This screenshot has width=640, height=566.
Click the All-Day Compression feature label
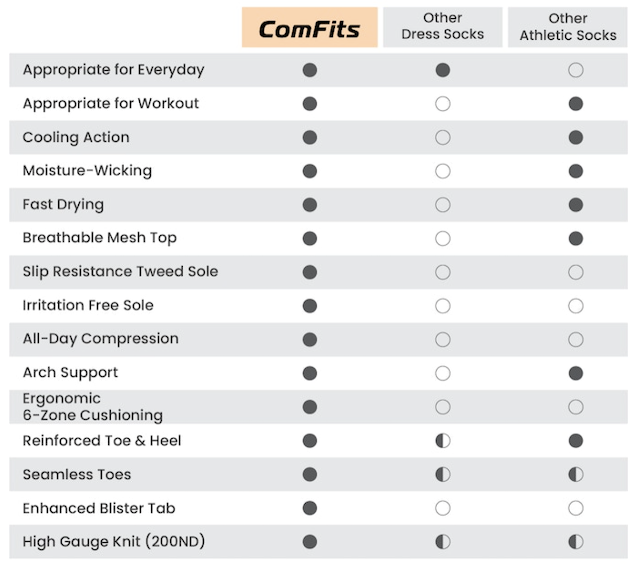(100, 339)
